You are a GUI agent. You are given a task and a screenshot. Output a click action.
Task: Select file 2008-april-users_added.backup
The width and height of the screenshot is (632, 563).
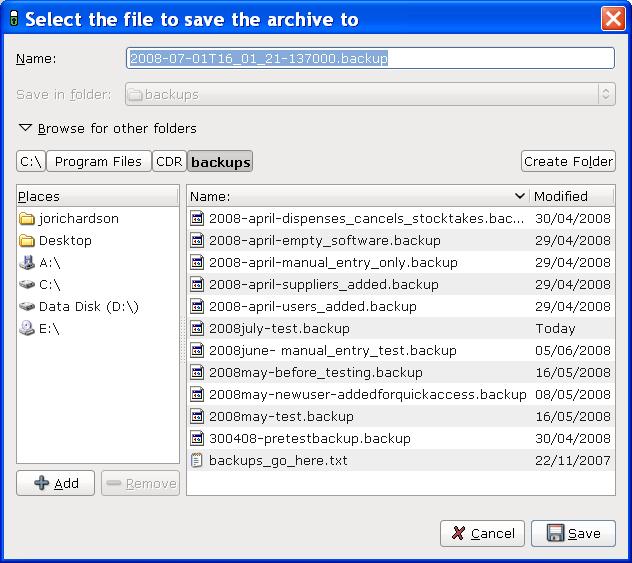[401, 307]
